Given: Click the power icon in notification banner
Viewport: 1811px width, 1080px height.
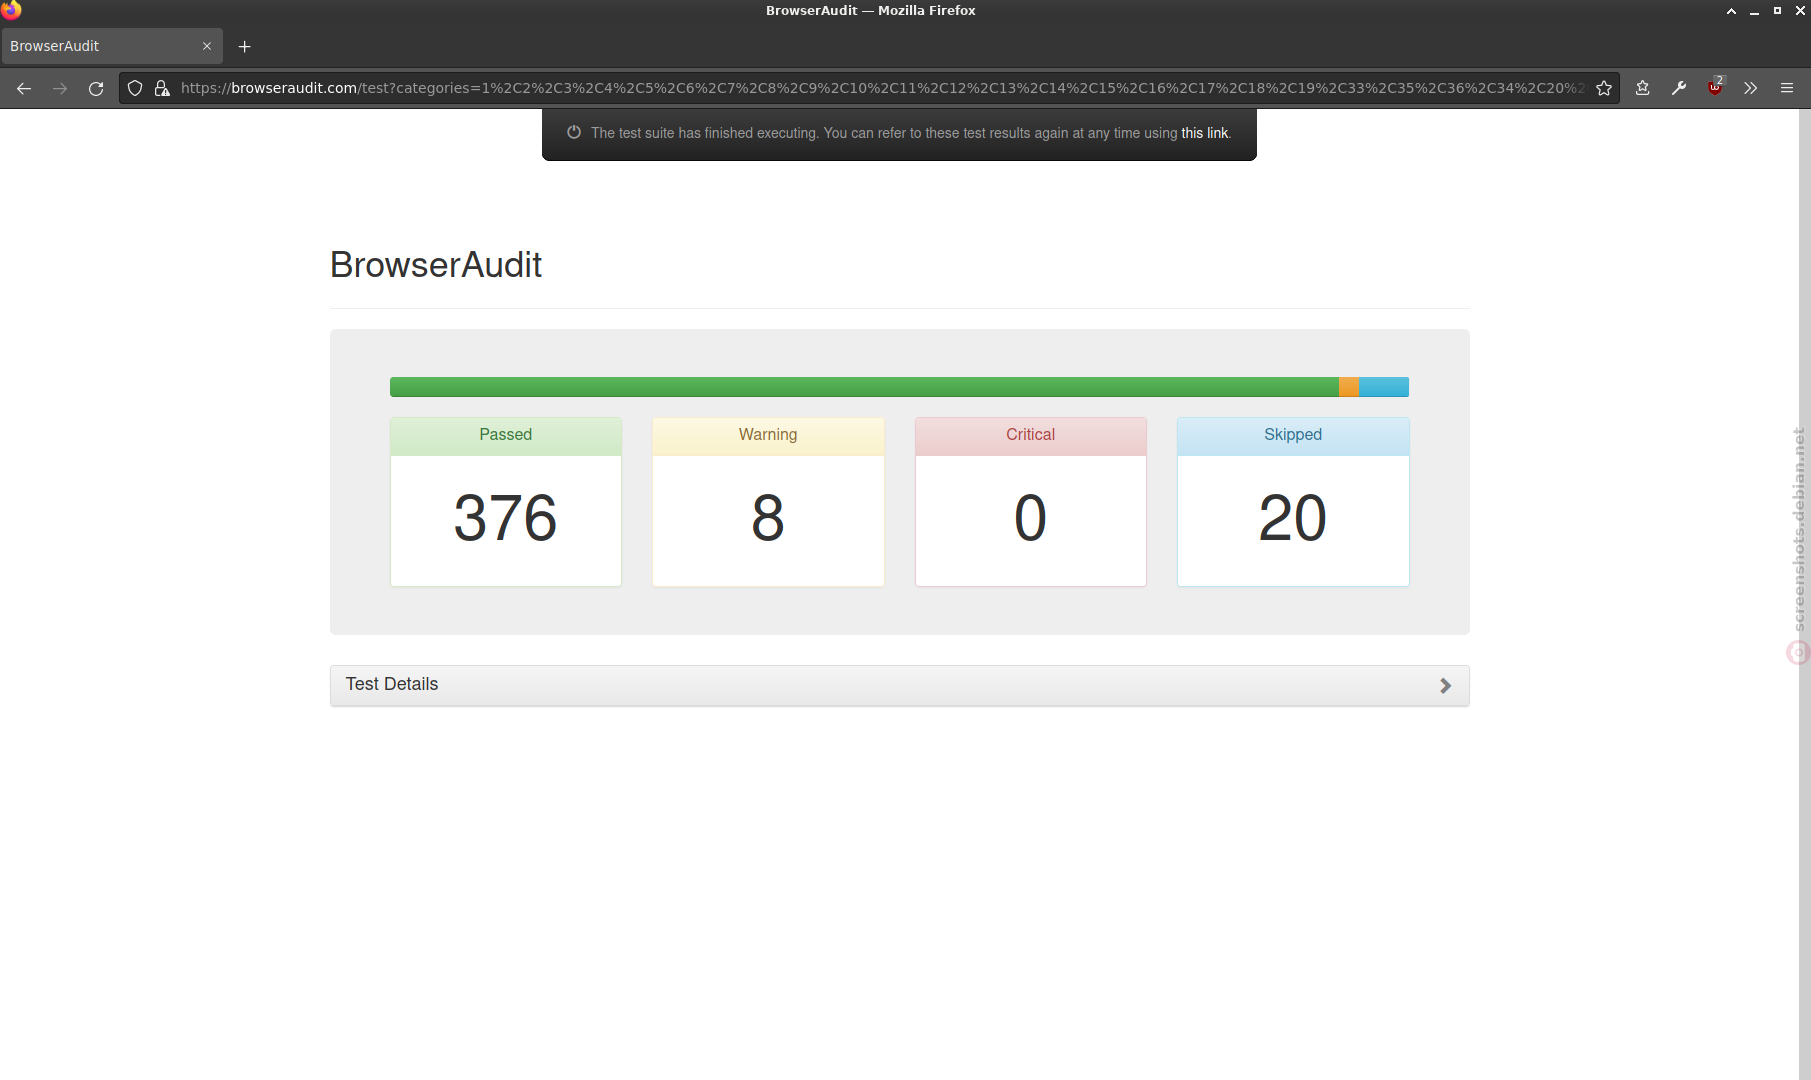Looking at the screenshot, I should tap(574, 132).
